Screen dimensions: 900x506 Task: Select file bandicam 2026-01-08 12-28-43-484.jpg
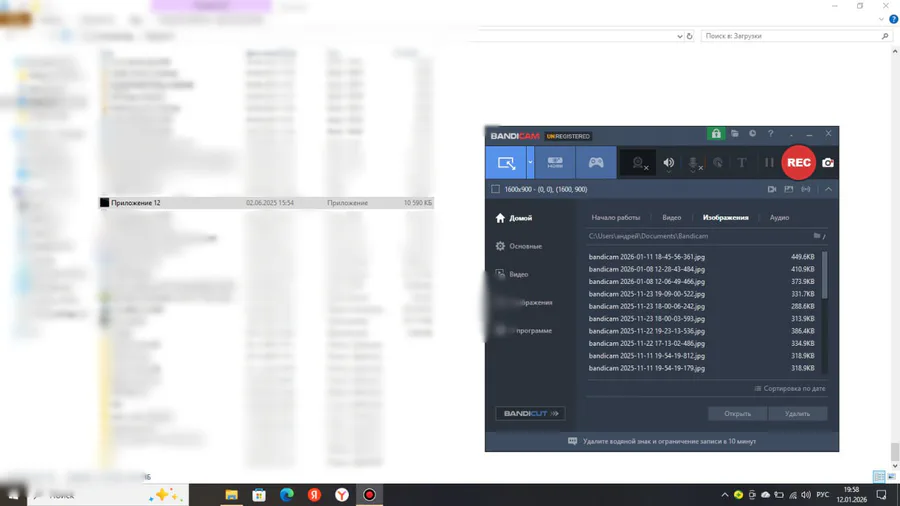pyautogui.click(x=701, y=269)
